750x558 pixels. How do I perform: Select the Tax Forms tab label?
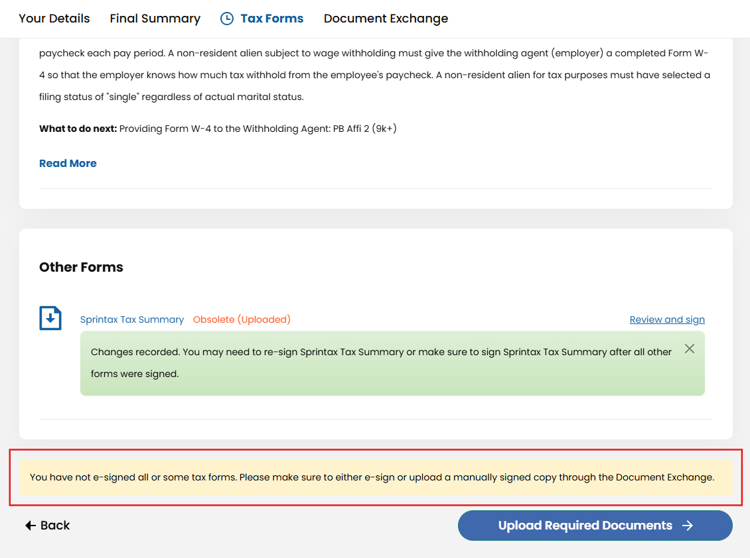[x=272, y=18]
